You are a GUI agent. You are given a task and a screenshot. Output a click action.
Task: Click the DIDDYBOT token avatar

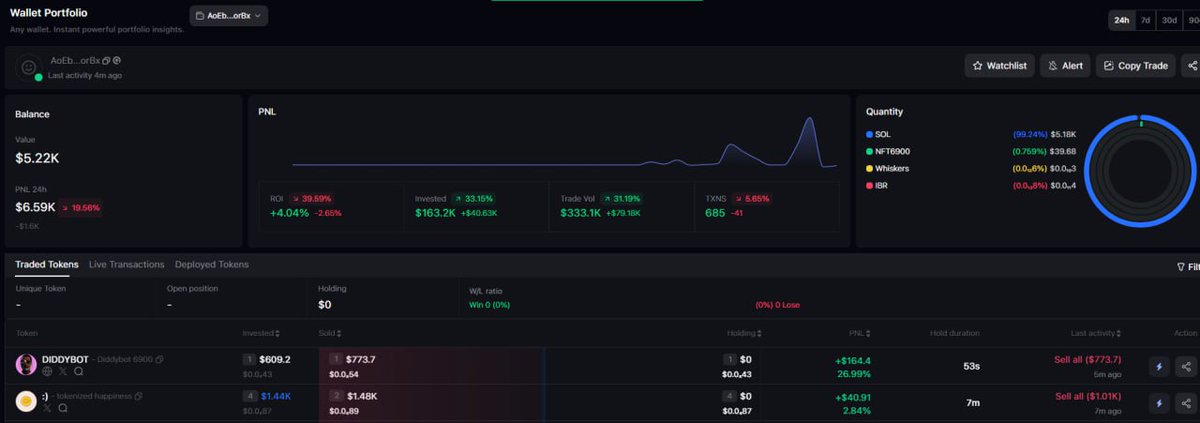click(x=26, y=365)
